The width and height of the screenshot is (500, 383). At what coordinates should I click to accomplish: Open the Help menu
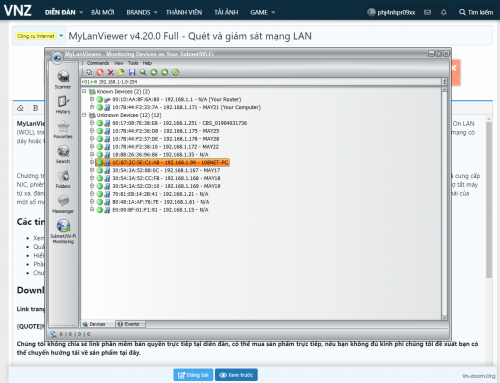point(147,63)
